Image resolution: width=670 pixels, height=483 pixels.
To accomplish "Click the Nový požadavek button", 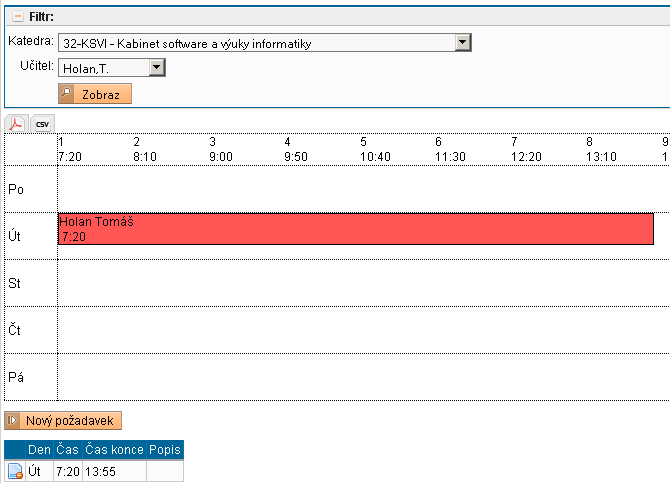I will [64, 421].
